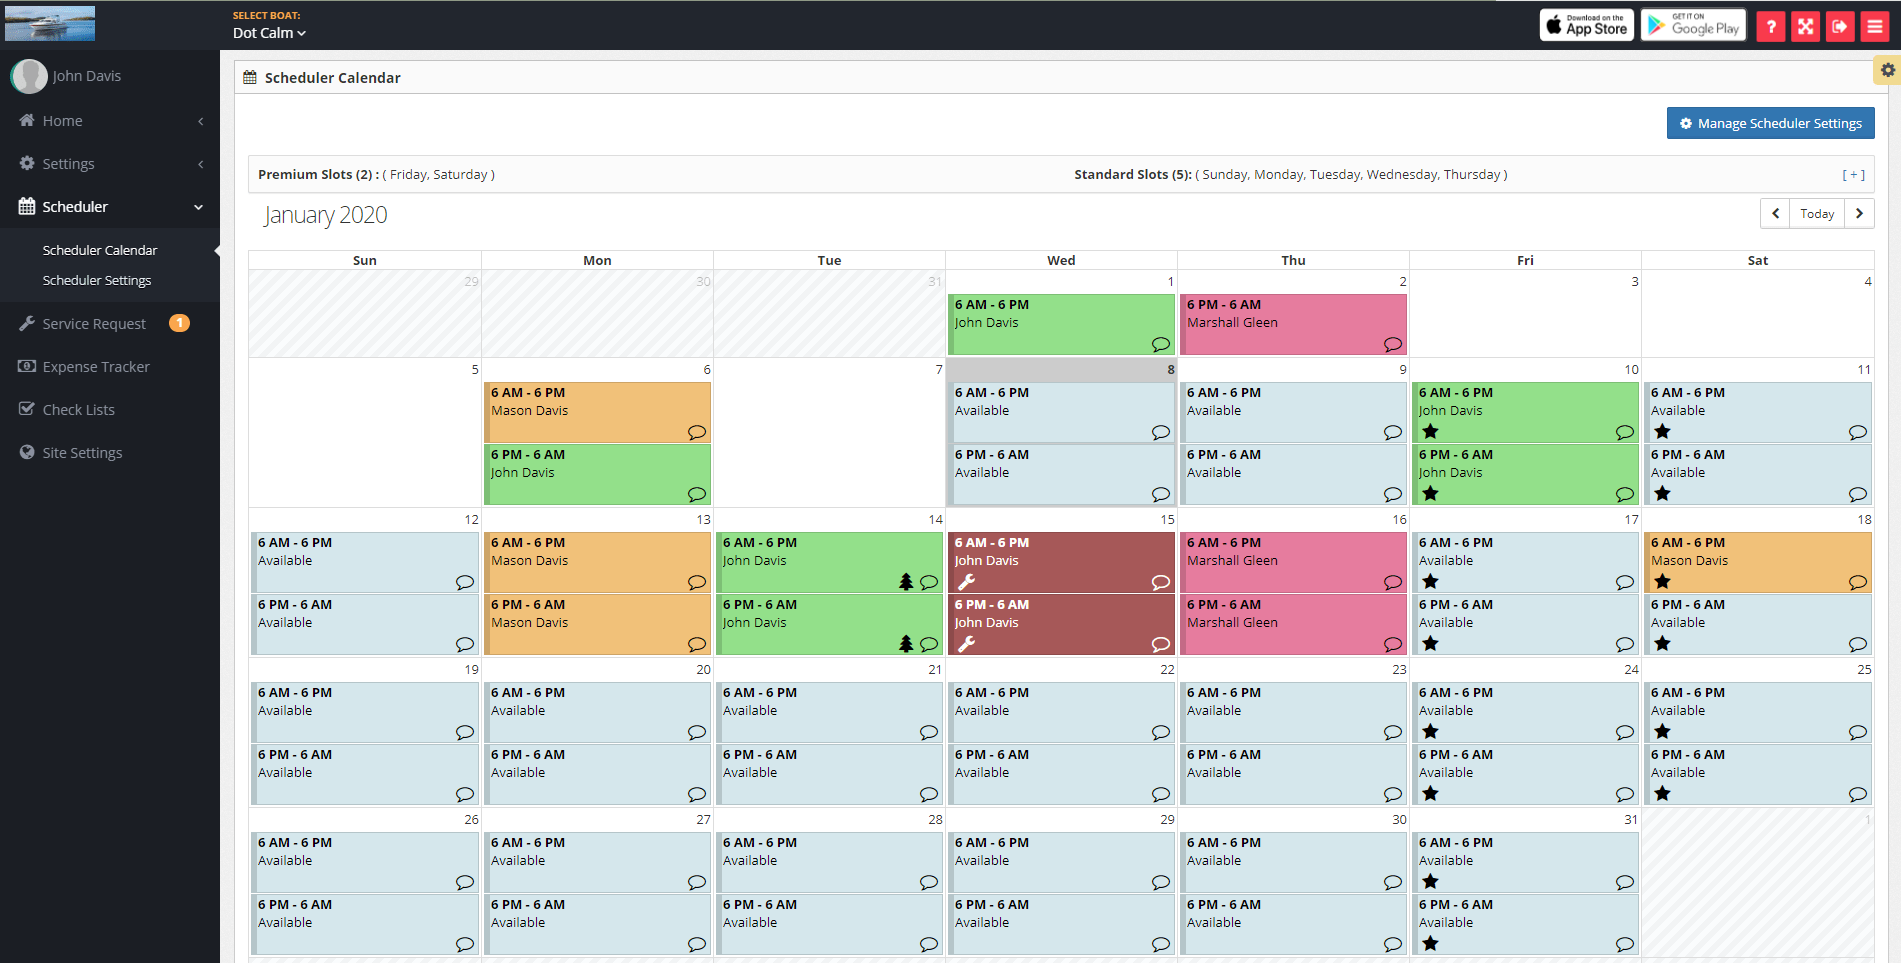1901x963 pixels.
Task: Open the Select Boat dropdown Dot Calm
Action: pyautogui.click(x=269, y=33)
